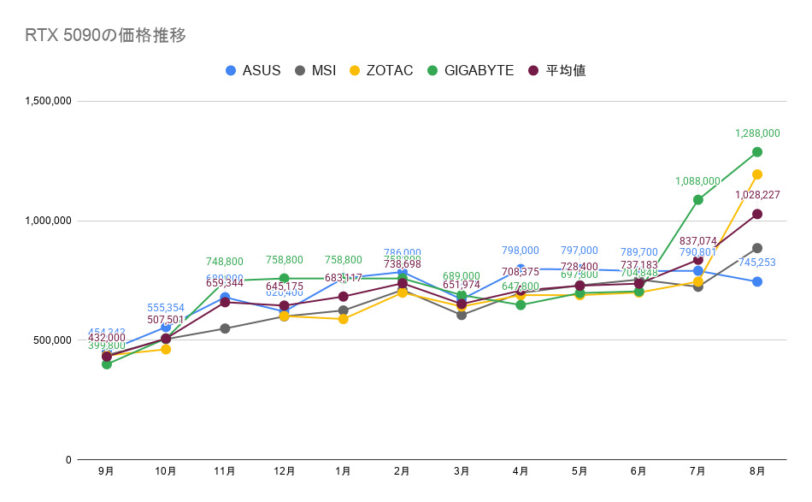
Task: Click the 4月 x-axis label
Action: (520, 471)
